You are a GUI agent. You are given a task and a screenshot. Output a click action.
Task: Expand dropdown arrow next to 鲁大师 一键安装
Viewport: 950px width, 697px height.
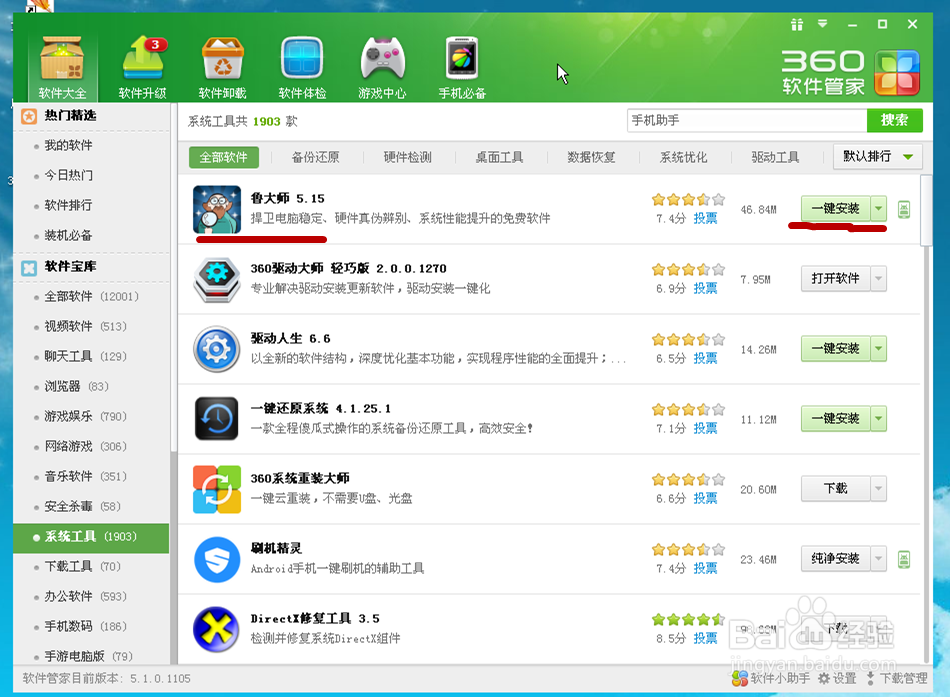pos(879,209)
